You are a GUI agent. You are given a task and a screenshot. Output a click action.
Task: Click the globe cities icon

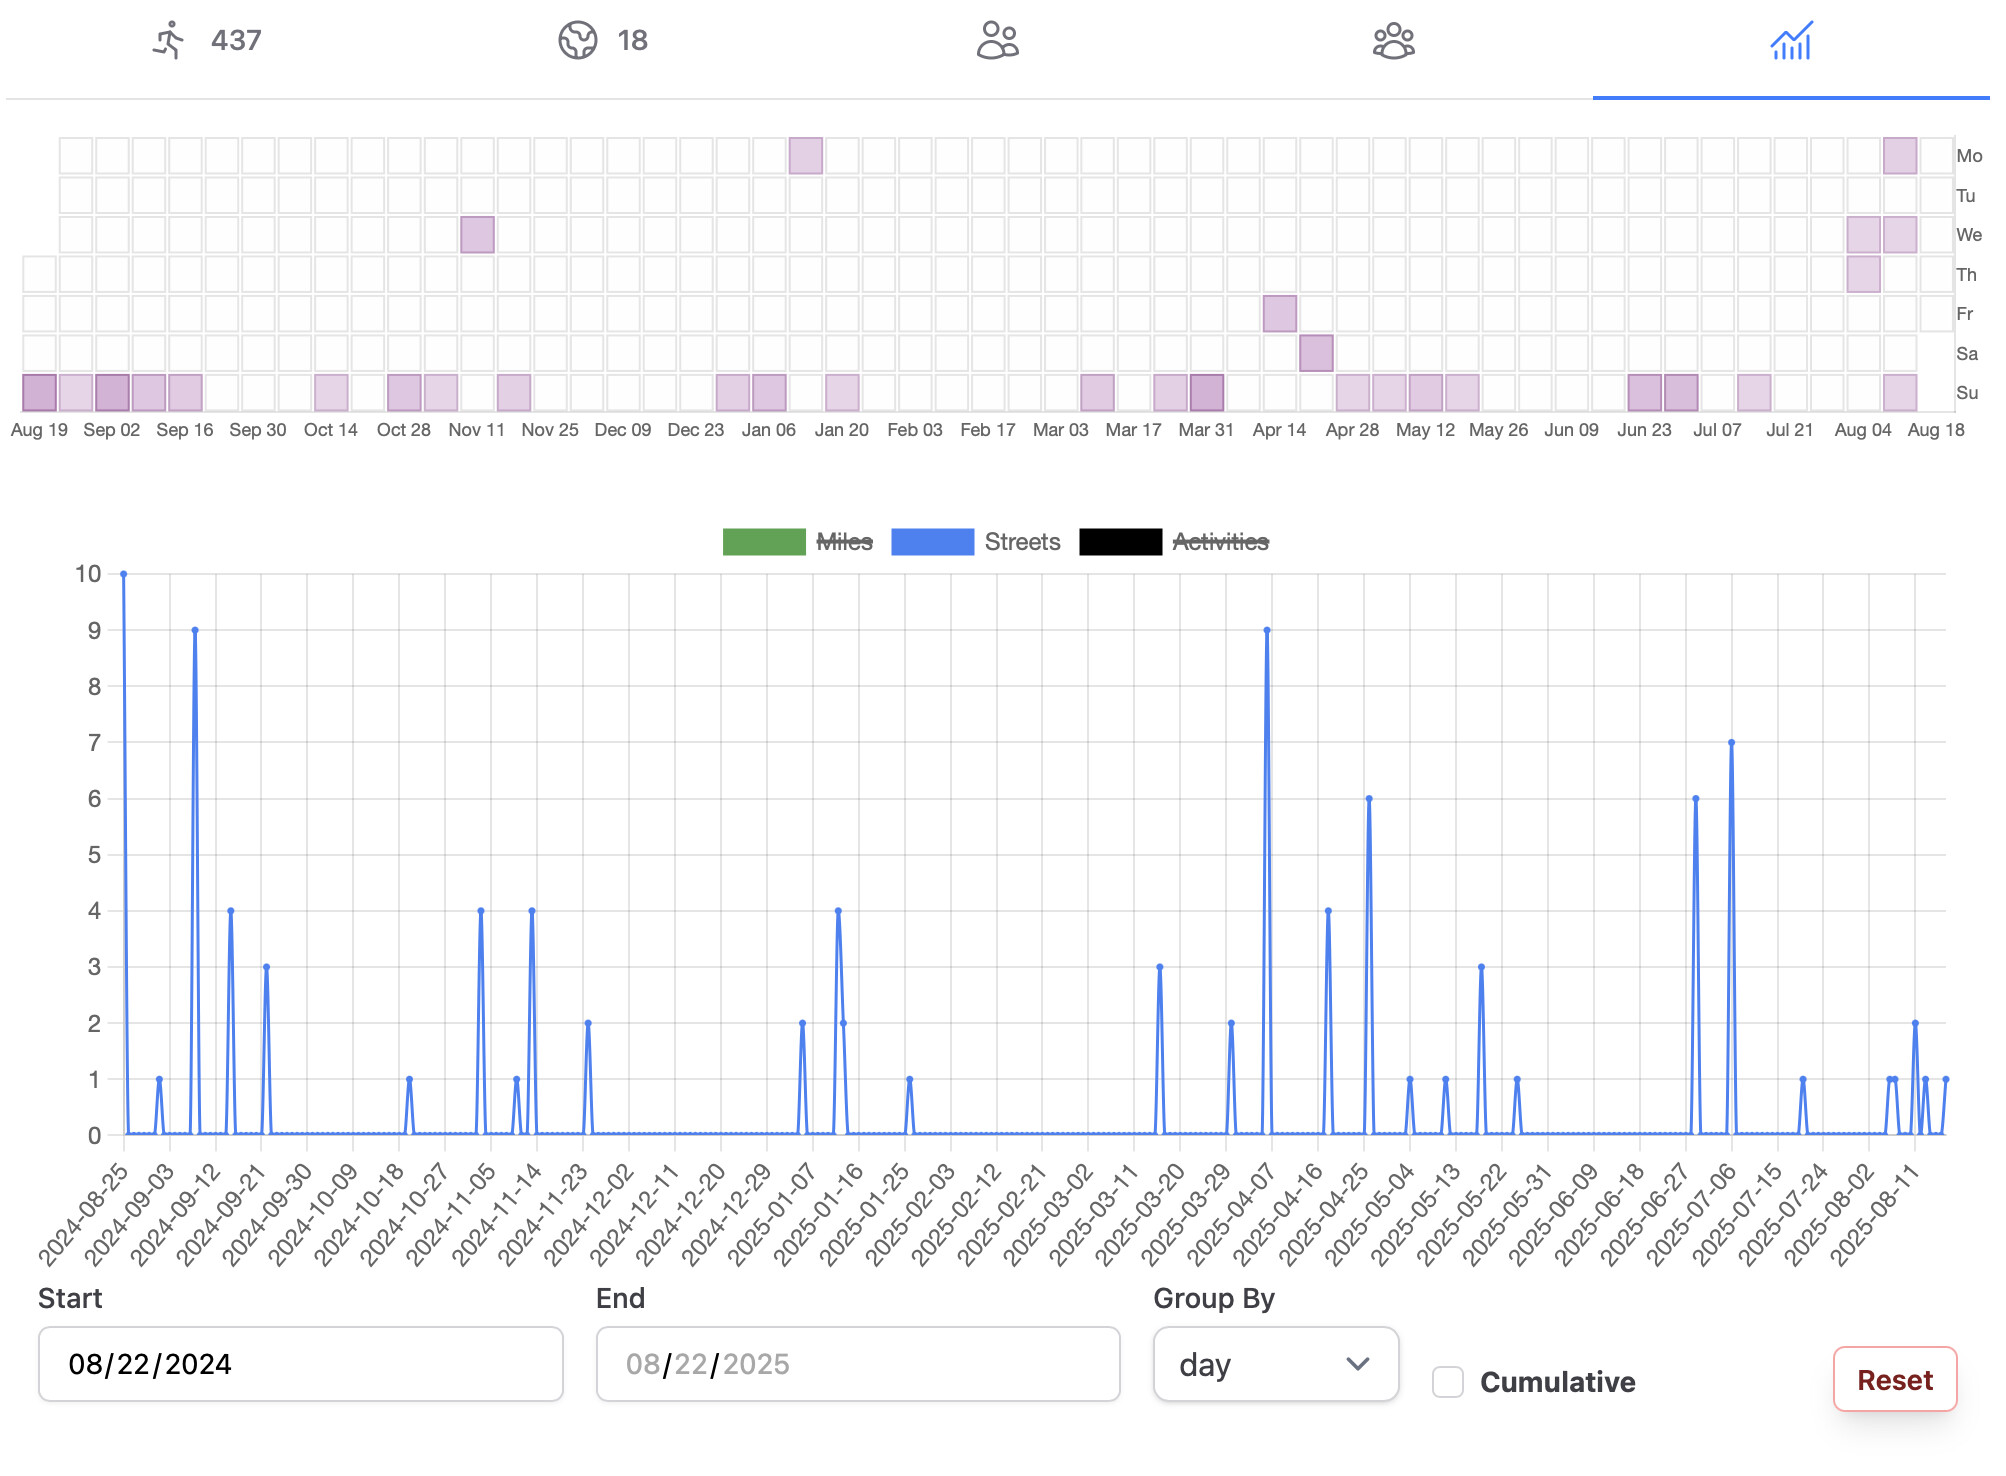tap(577, 41)
